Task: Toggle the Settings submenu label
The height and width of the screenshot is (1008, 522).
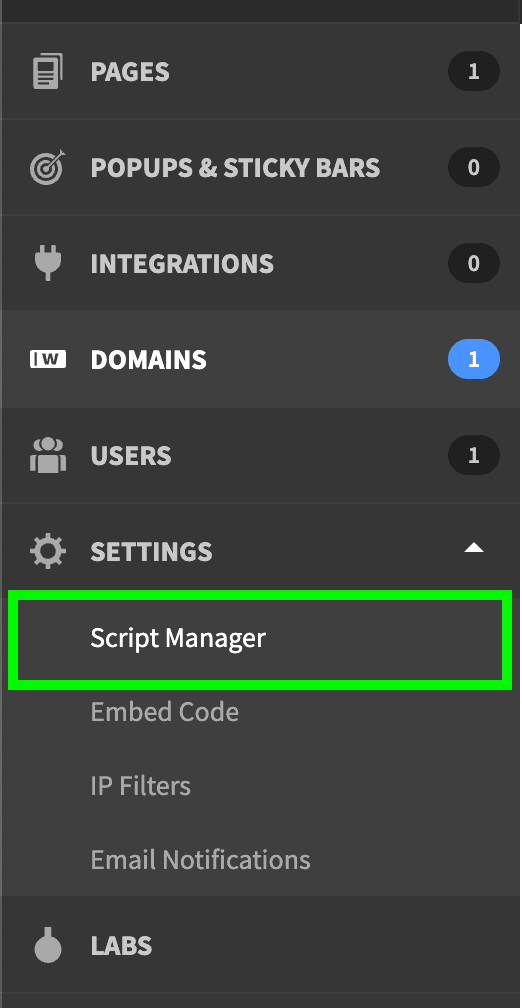Action: coord(151,552)
